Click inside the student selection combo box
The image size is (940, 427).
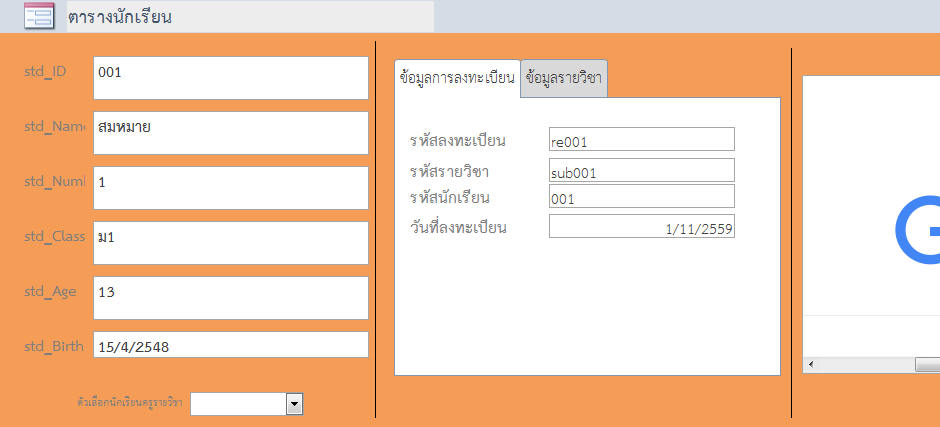click(238, 403)
